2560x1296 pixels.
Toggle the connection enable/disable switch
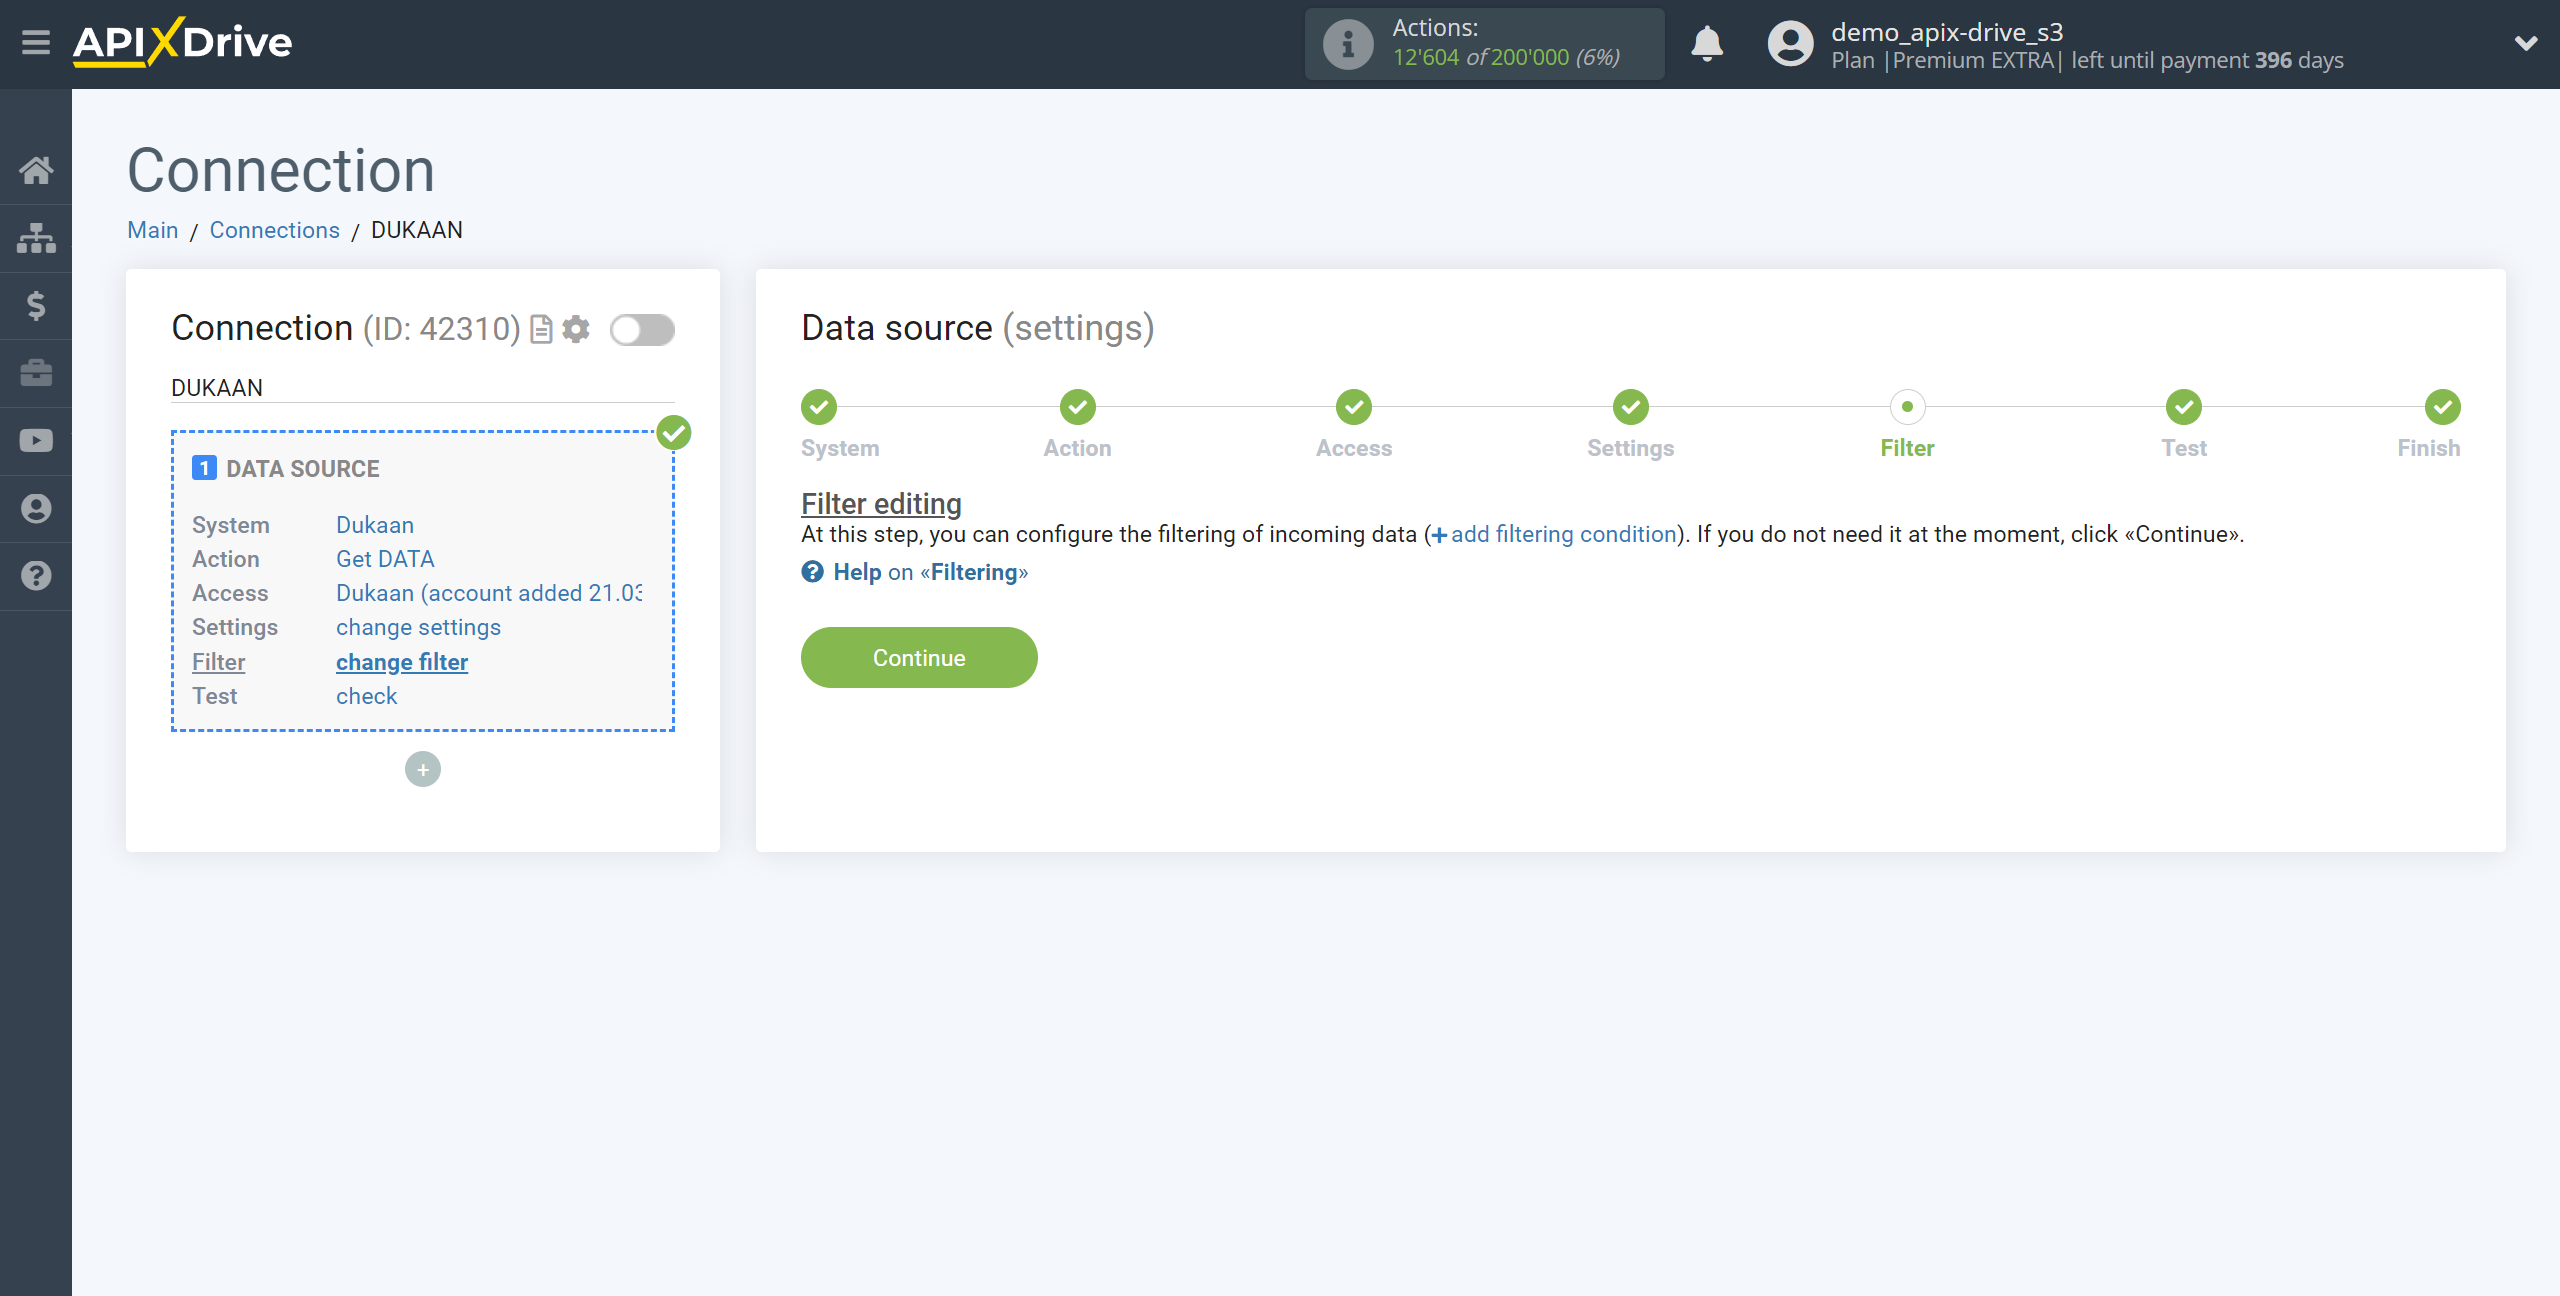[x=641, y=329]
